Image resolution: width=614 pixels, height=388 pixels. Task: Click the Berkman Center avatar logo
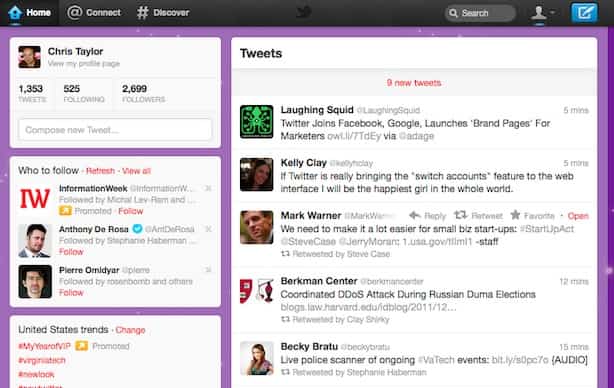click(256, 291)
